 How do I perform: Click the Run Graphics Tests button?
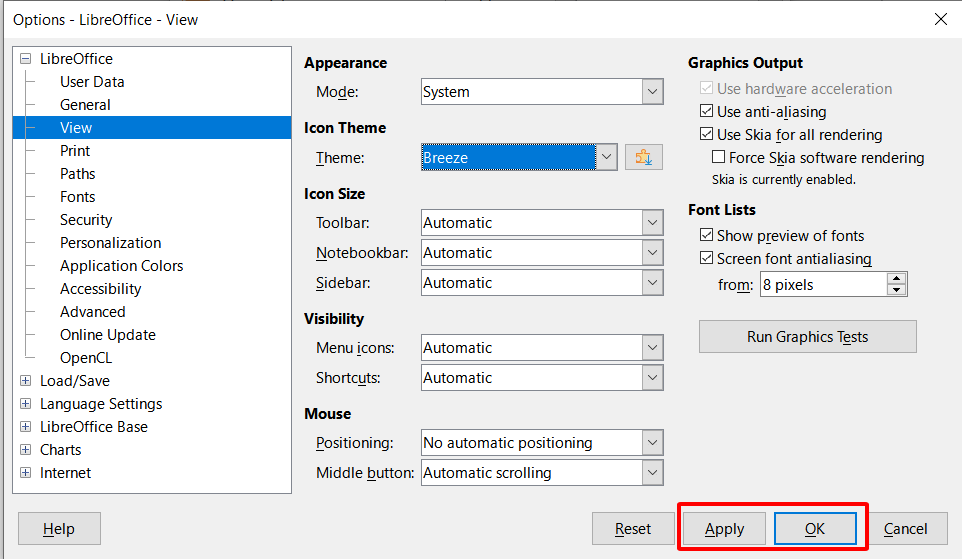coord(807,337)
